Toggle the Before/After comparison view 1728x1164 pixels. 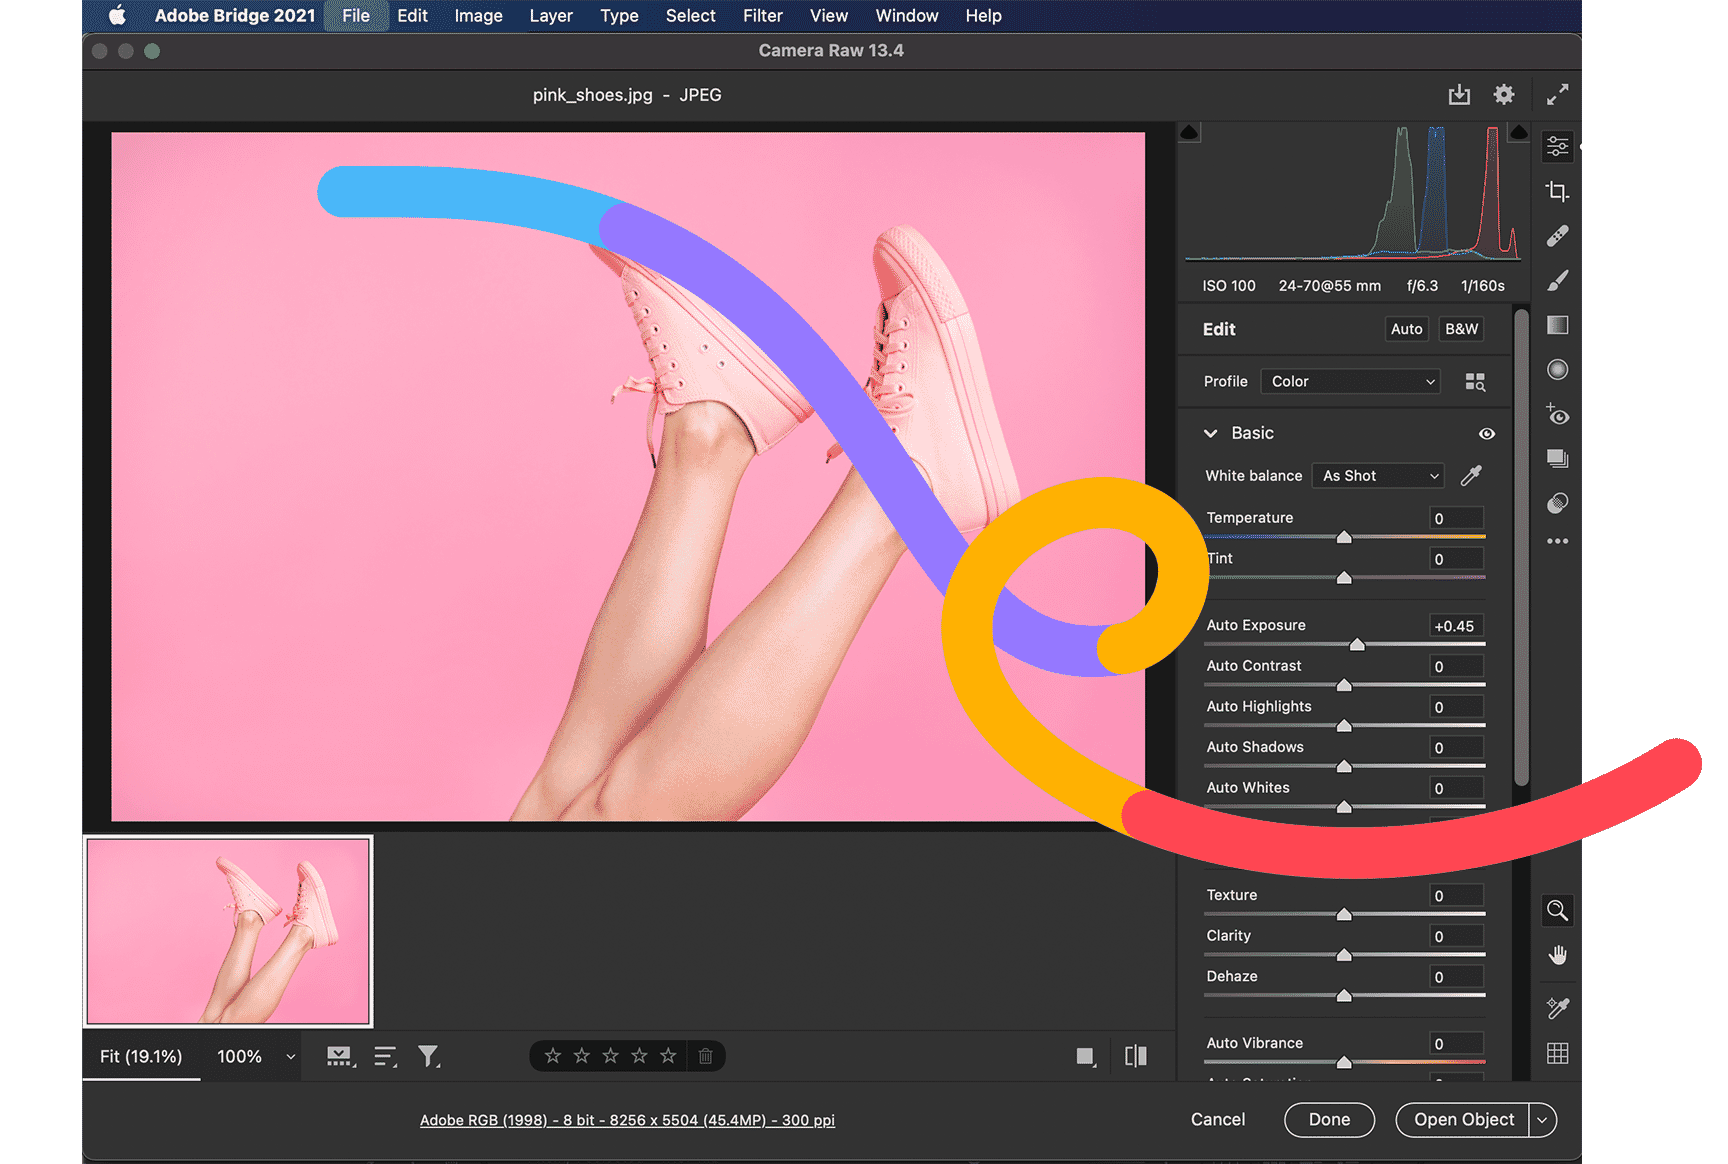[1136, 1055]
